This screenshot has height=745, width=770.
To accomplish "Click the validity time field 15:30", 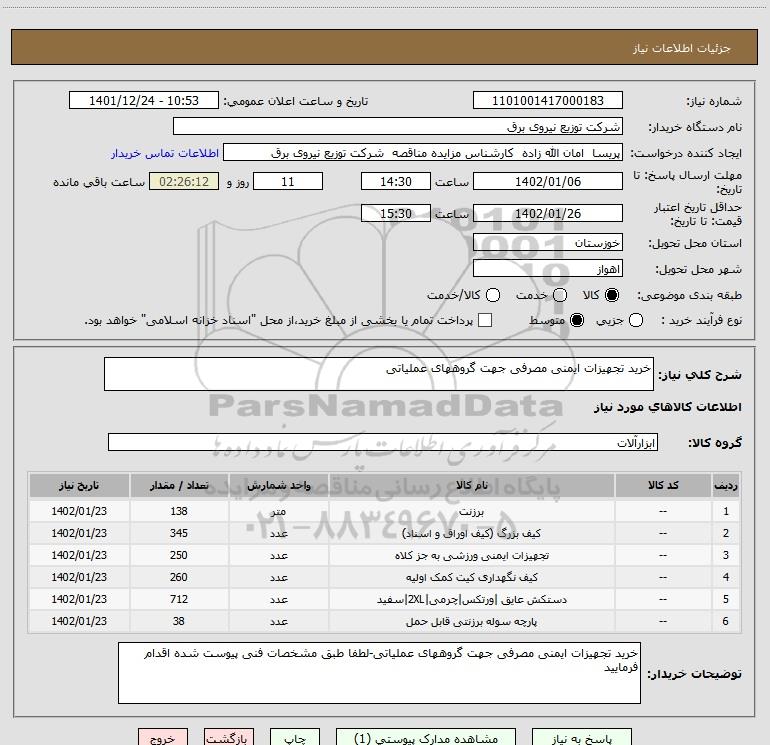I will (x=396, y=214).
